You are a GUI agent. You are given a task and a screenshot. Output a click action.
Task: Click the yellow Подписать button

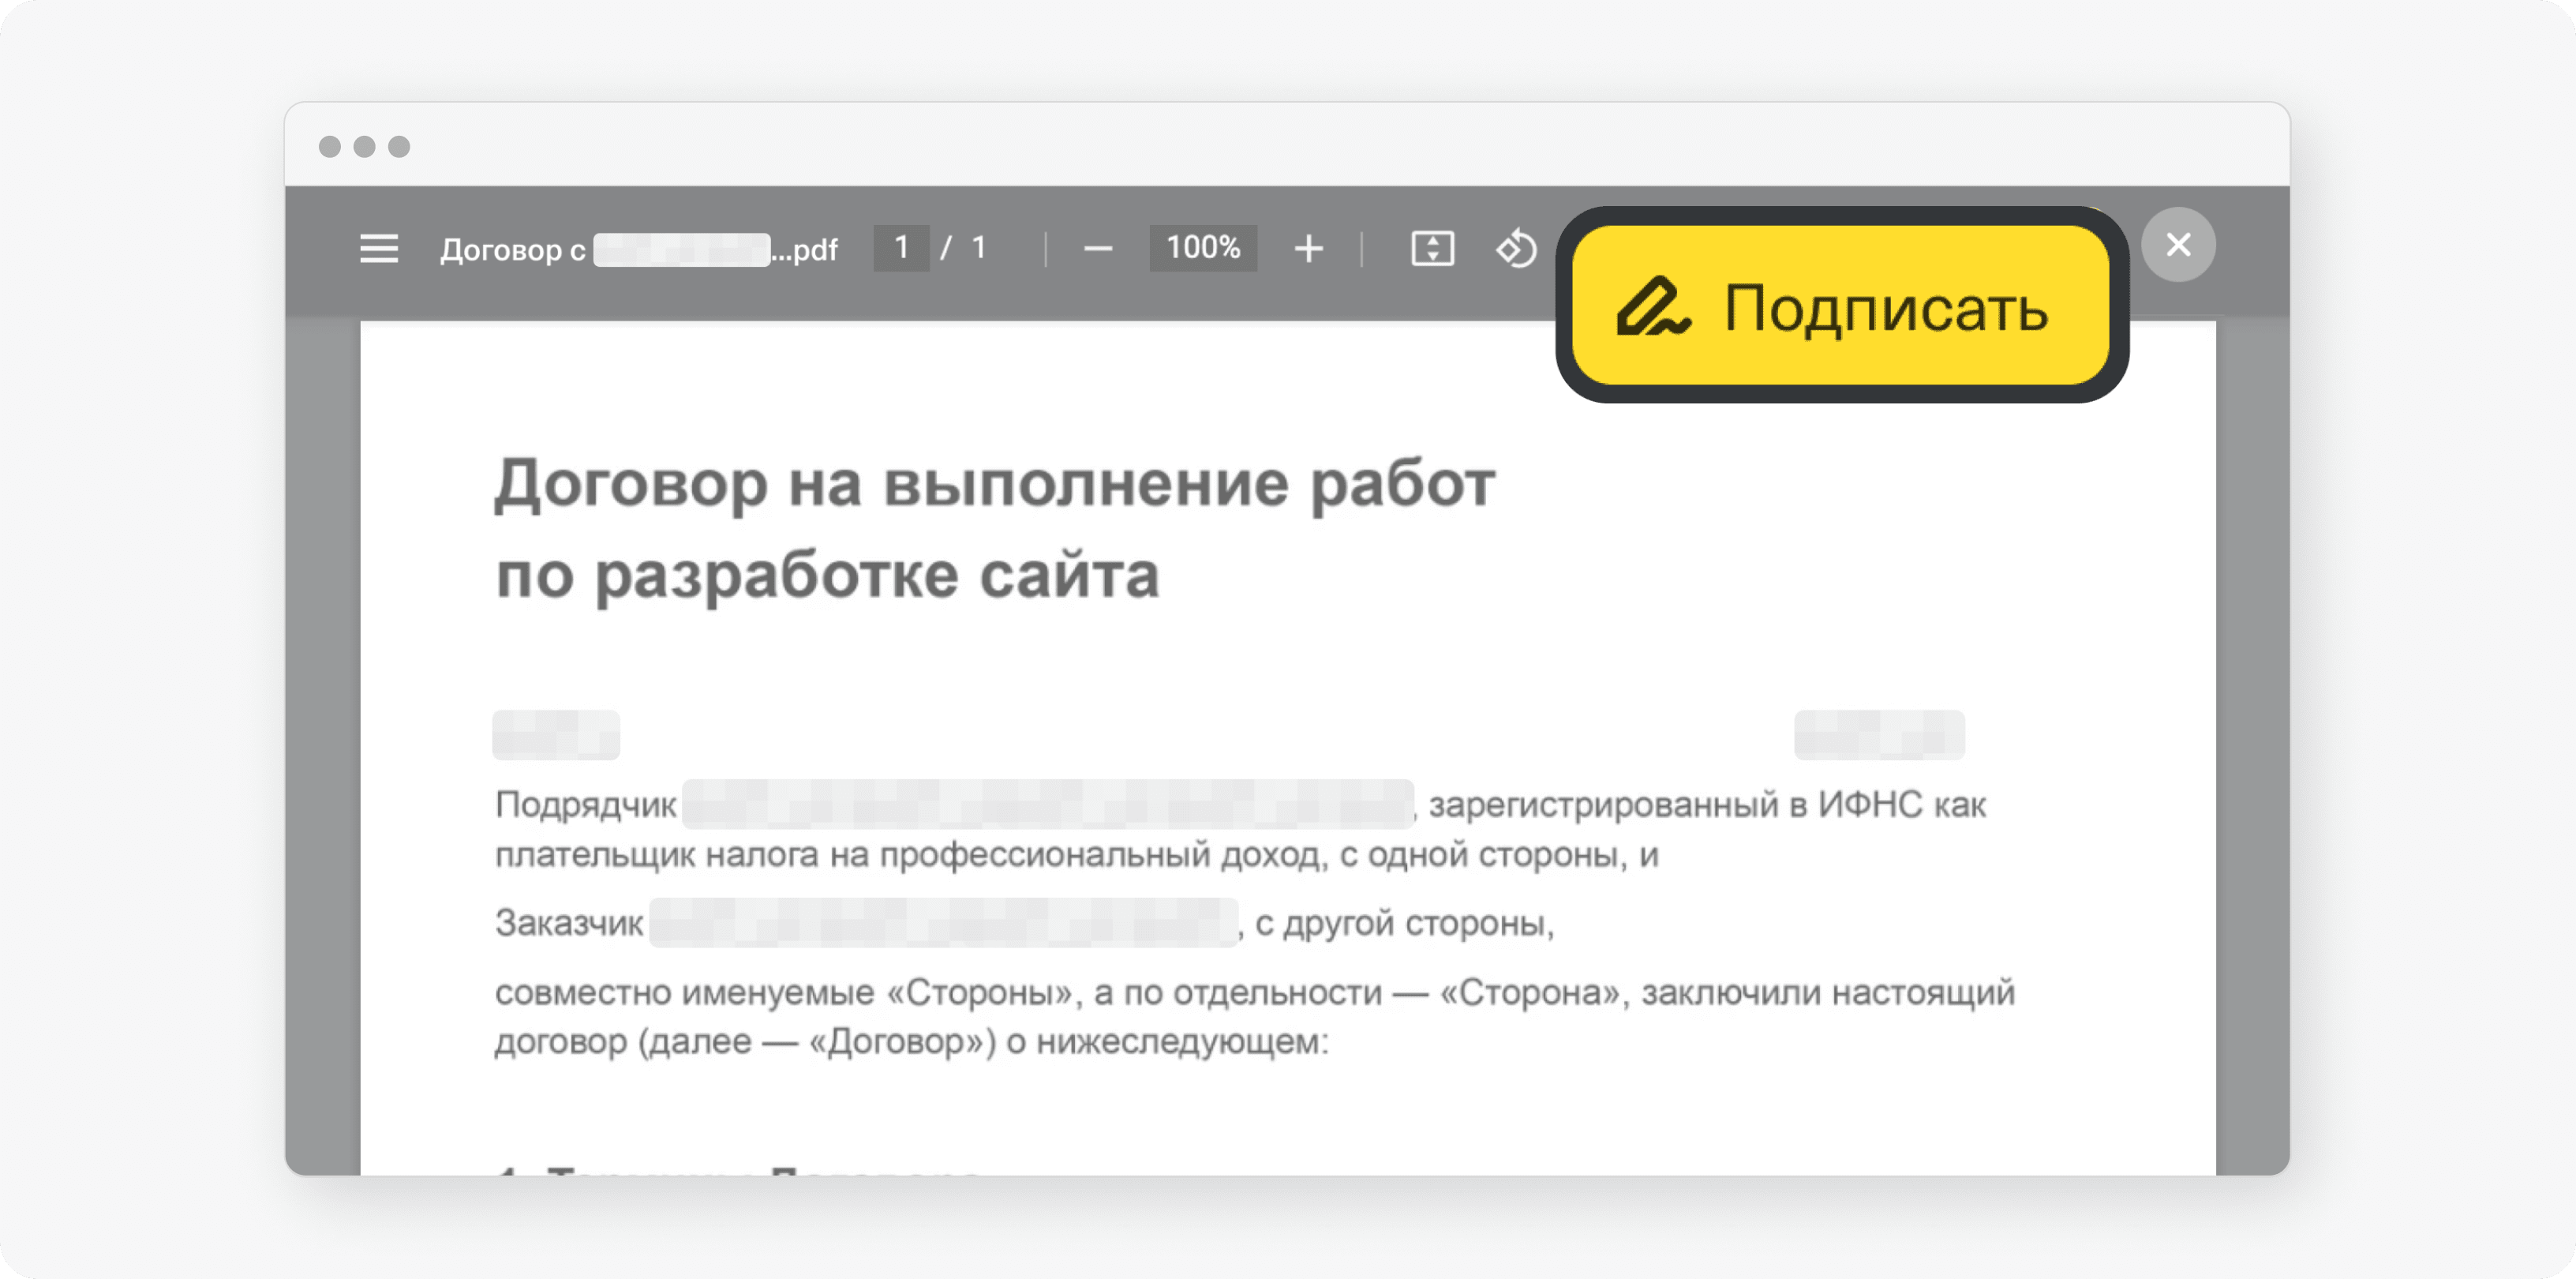pos(1840,305)
